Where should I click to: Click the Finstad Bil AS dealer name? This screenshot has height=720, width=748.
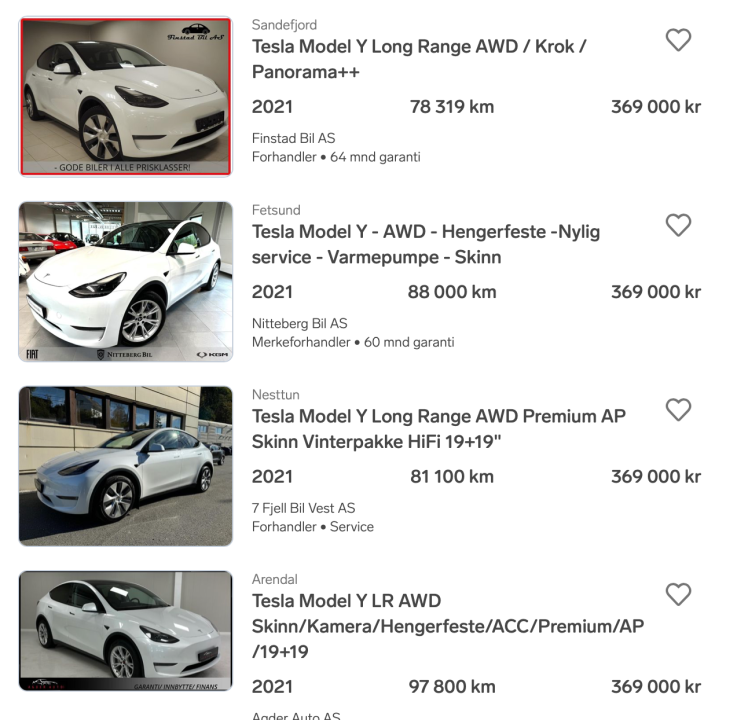point(293,138)
